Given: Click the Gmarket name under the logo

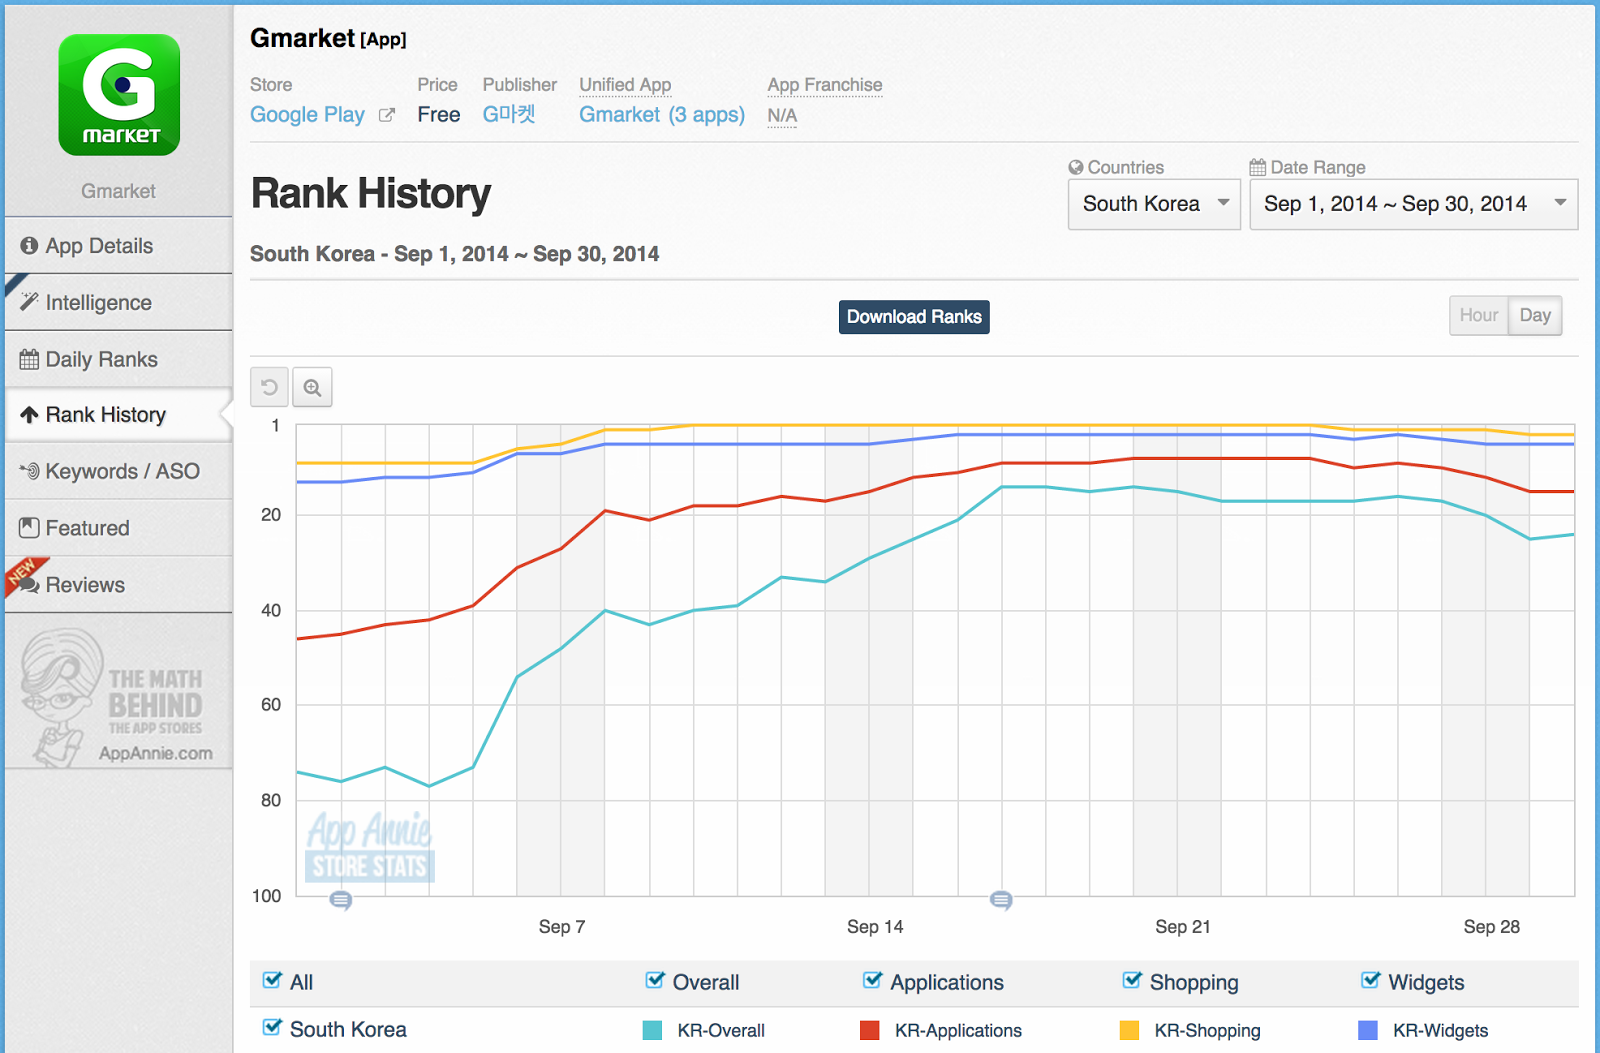Looking at the screenshot, I should (x=118, y=191).
